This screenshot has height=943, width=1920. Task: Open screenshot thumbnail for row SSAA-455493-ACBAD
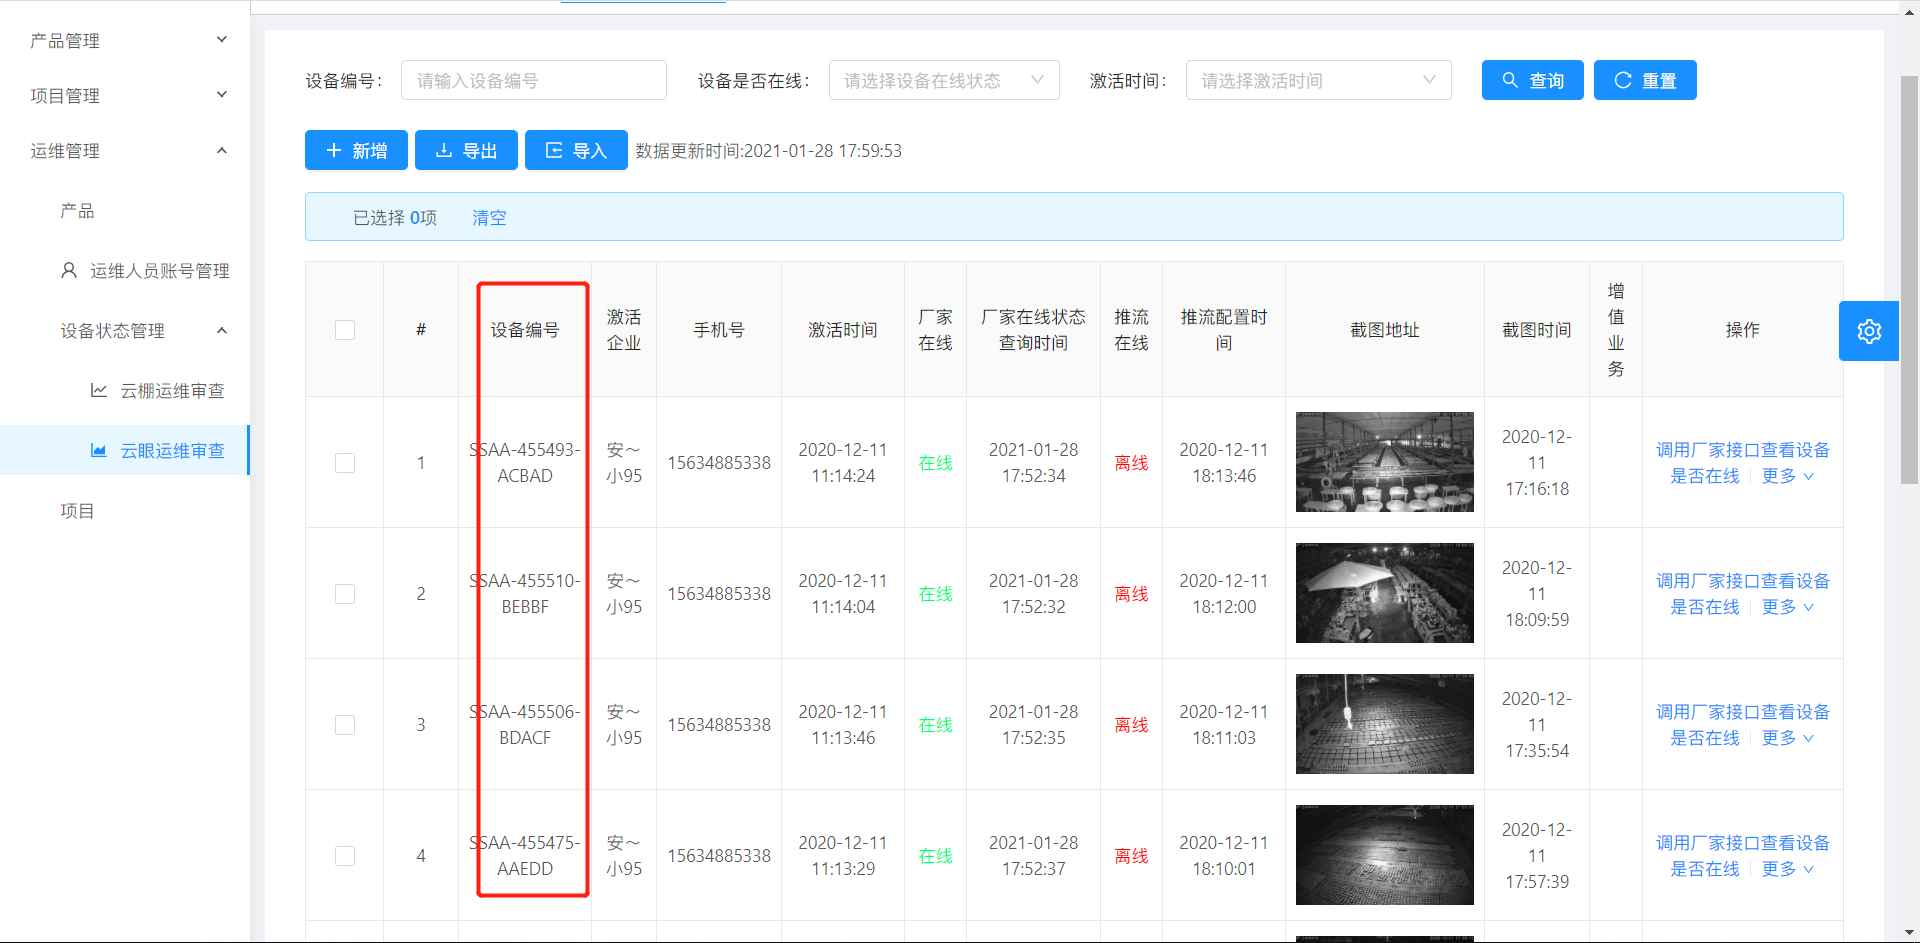point(1384,462)
